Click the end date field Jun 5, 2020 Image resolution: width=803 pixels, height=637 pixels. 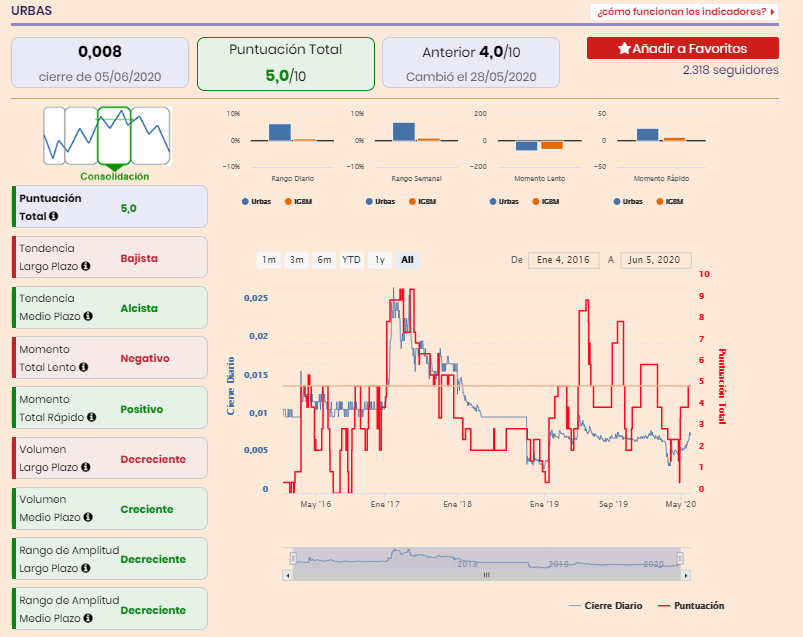655,260
